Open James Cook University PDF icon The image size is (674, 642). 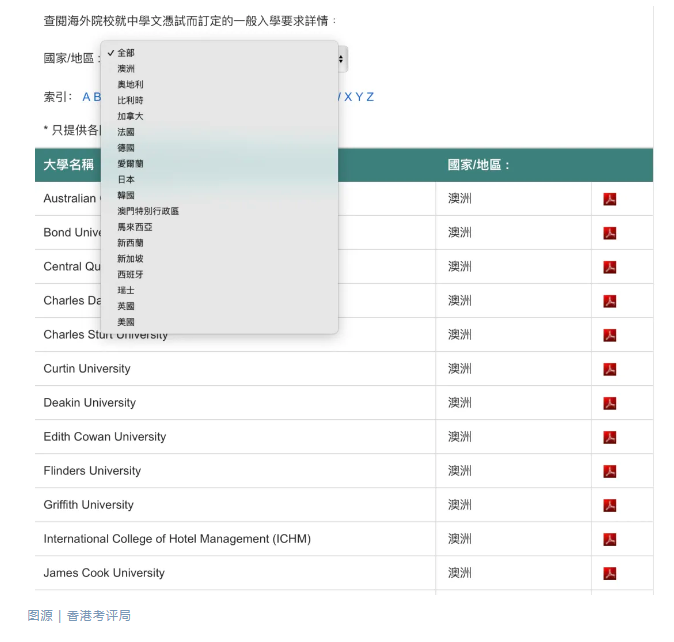609,573
